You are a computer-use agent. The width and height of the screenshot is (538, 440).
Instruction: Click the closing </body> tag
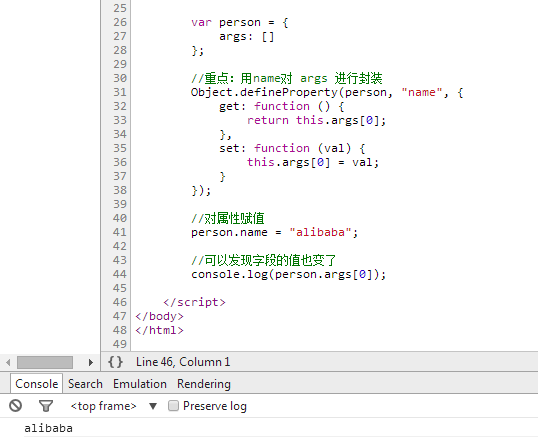160,316
